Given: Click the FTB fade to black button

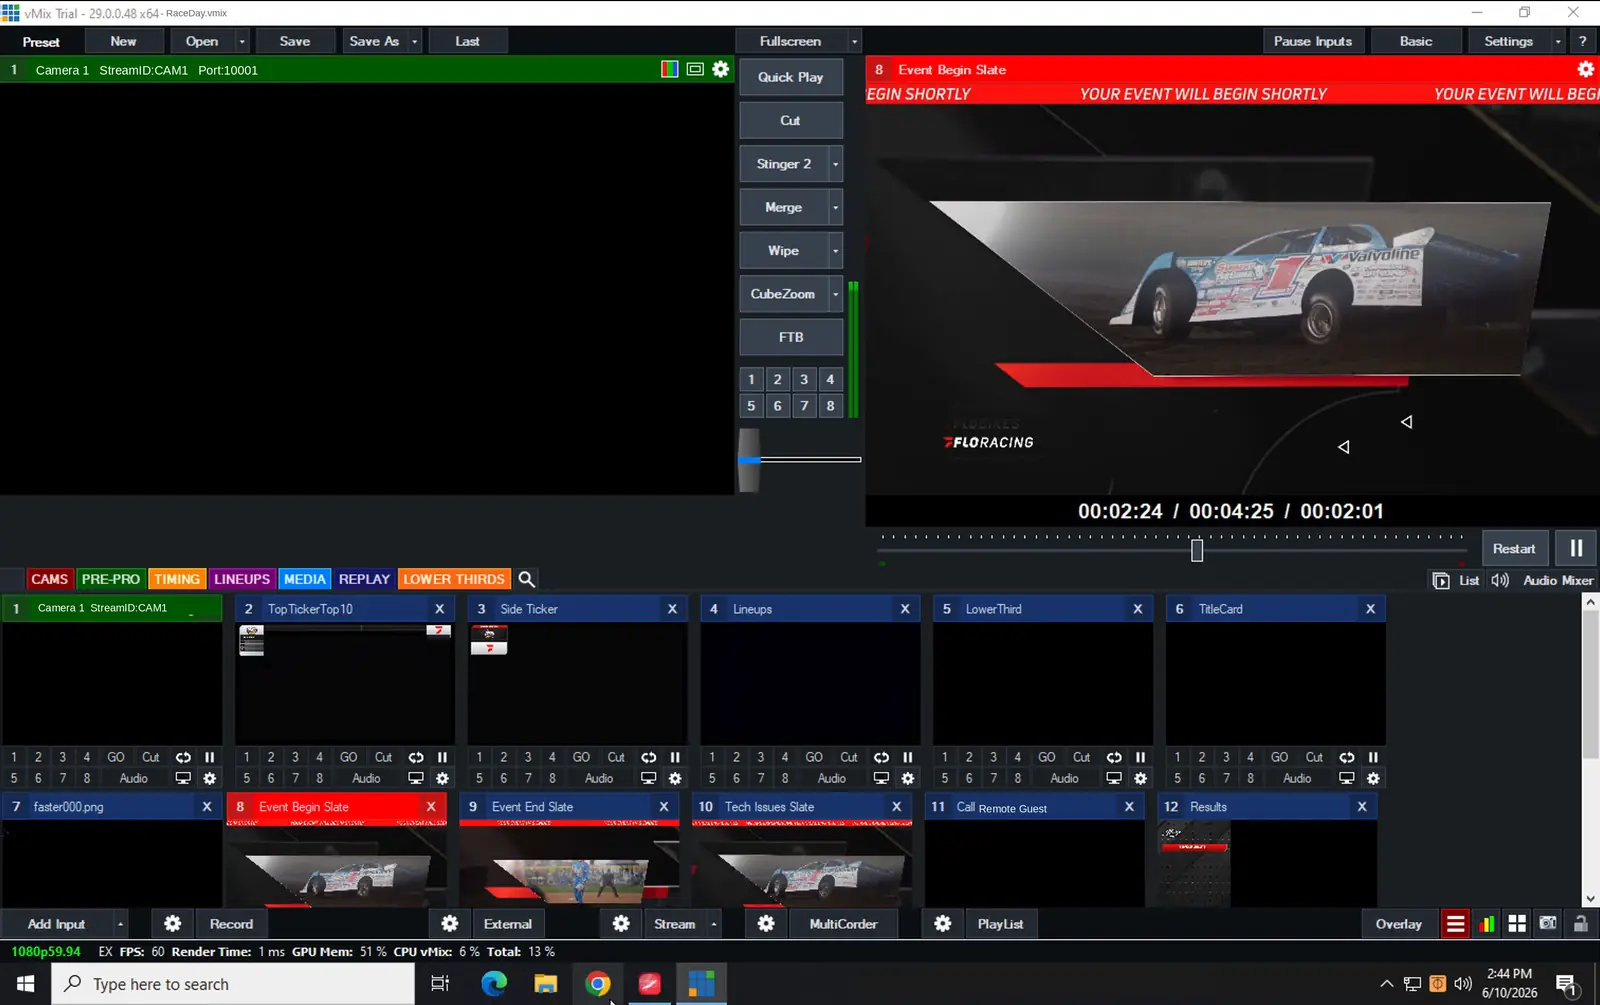Looking at the screenshot, I should [x=790, y=337].
